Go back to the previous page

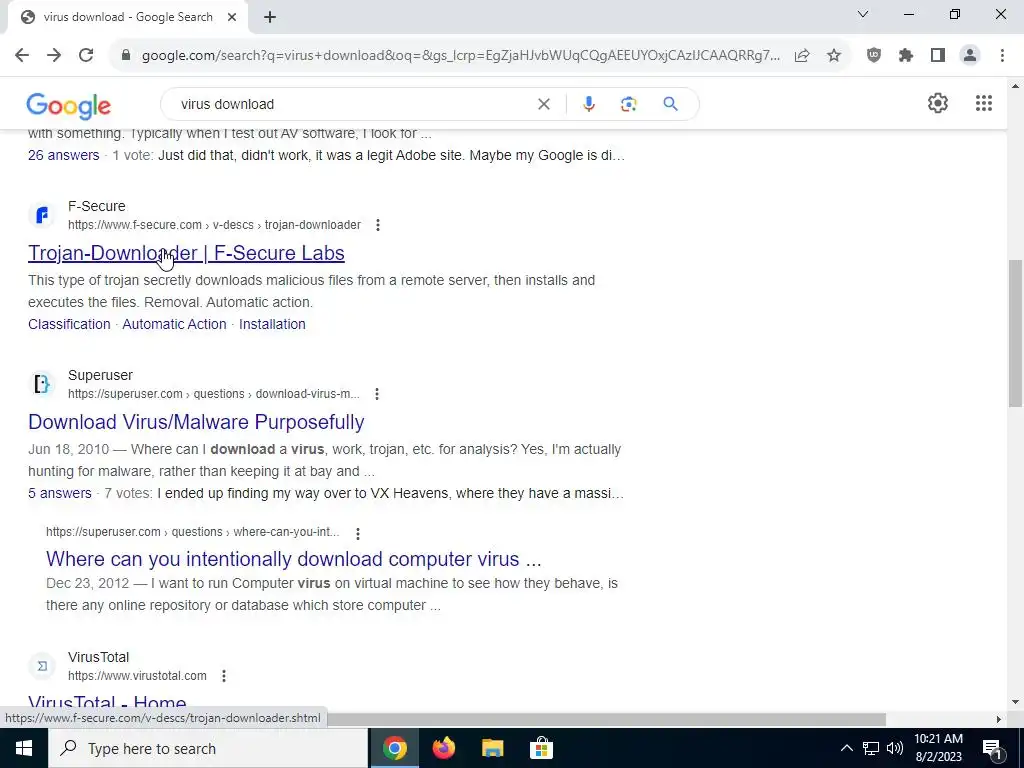click(22, 56)
